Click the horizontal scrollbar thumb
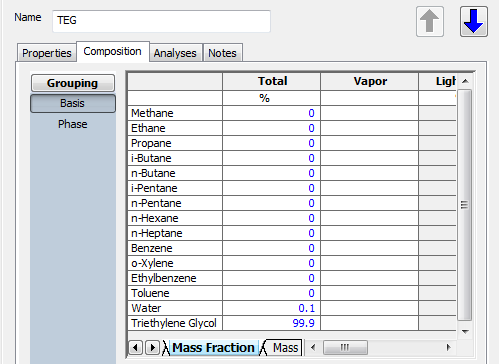The image size is (499, 364). pos(345,348)
